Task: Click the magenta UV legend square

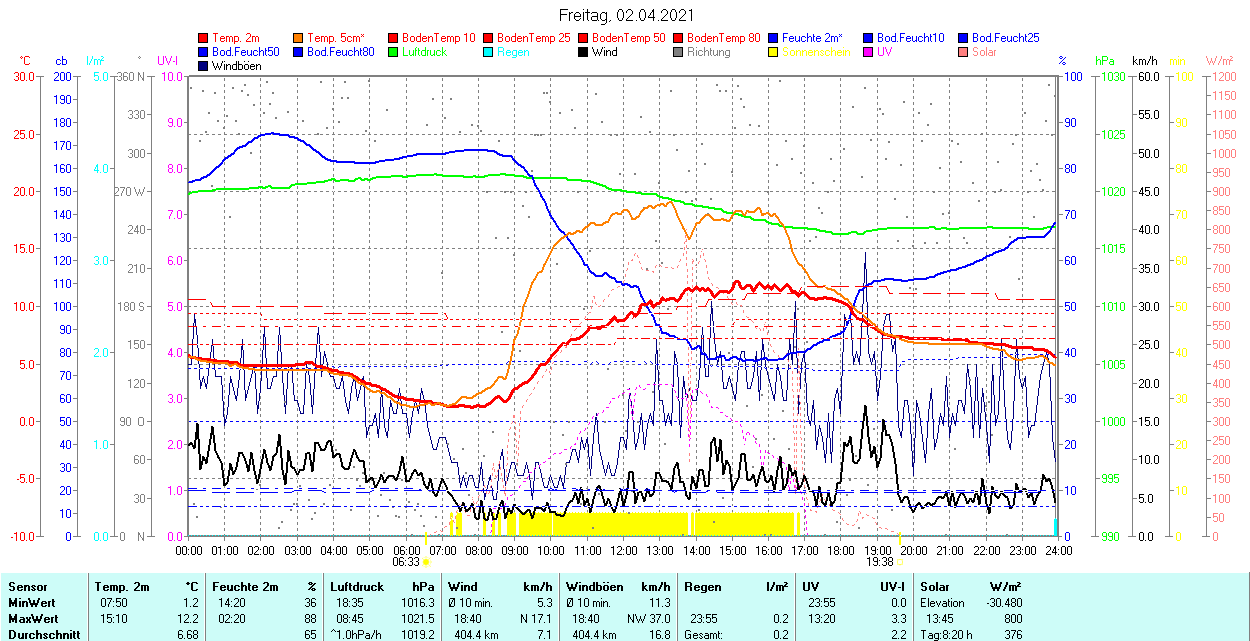Action: (869, 52)
